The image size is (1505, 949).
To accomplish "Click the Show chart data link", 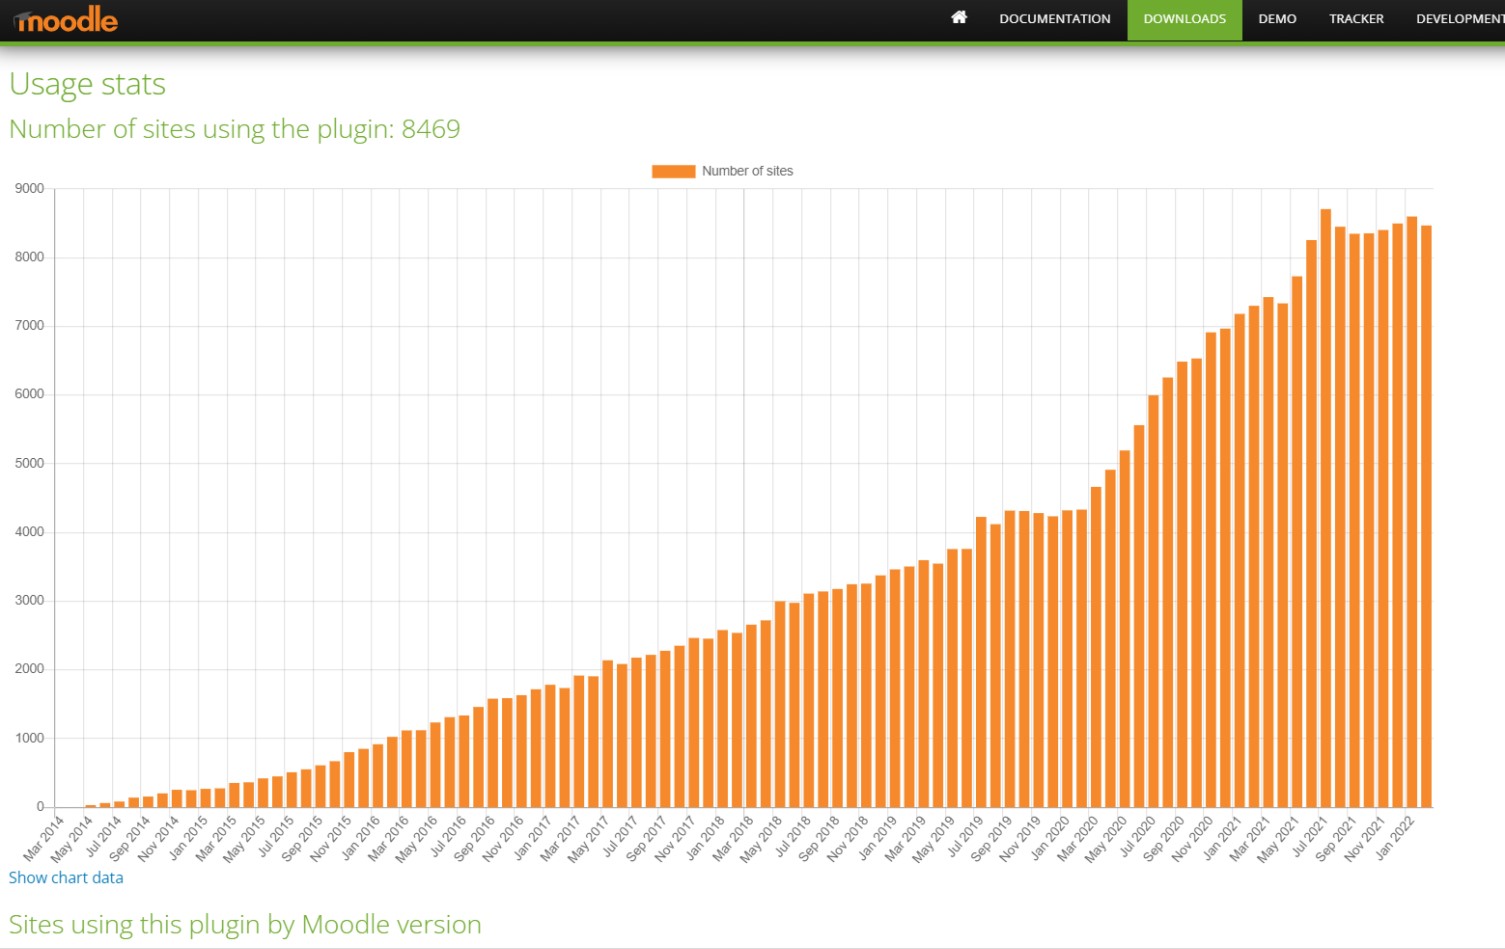I will pos(66,877).
